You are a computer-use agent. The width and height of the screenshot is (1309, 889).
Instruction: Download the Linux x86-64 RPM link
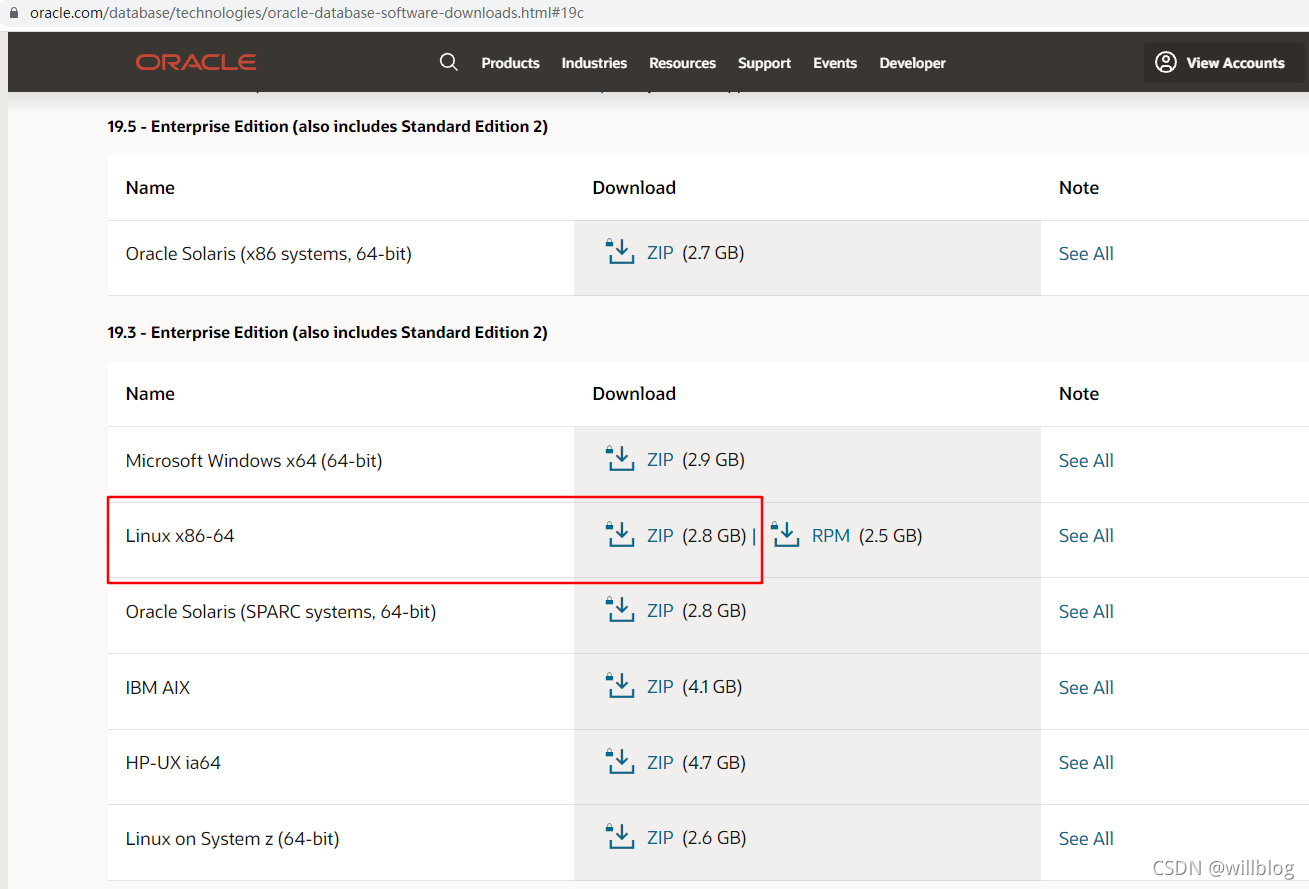point(831,536)
